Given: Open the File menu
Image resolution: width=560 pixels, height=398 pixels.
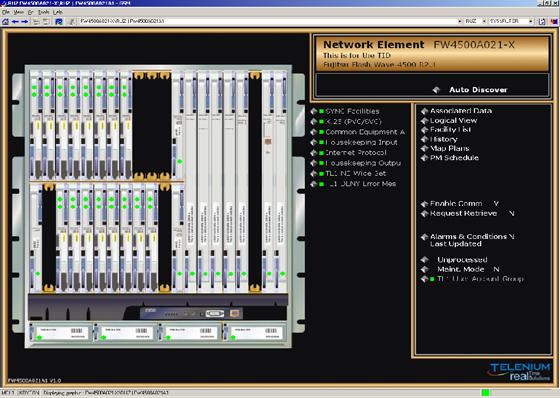Looking at the screenshot, I should [5, 12].
